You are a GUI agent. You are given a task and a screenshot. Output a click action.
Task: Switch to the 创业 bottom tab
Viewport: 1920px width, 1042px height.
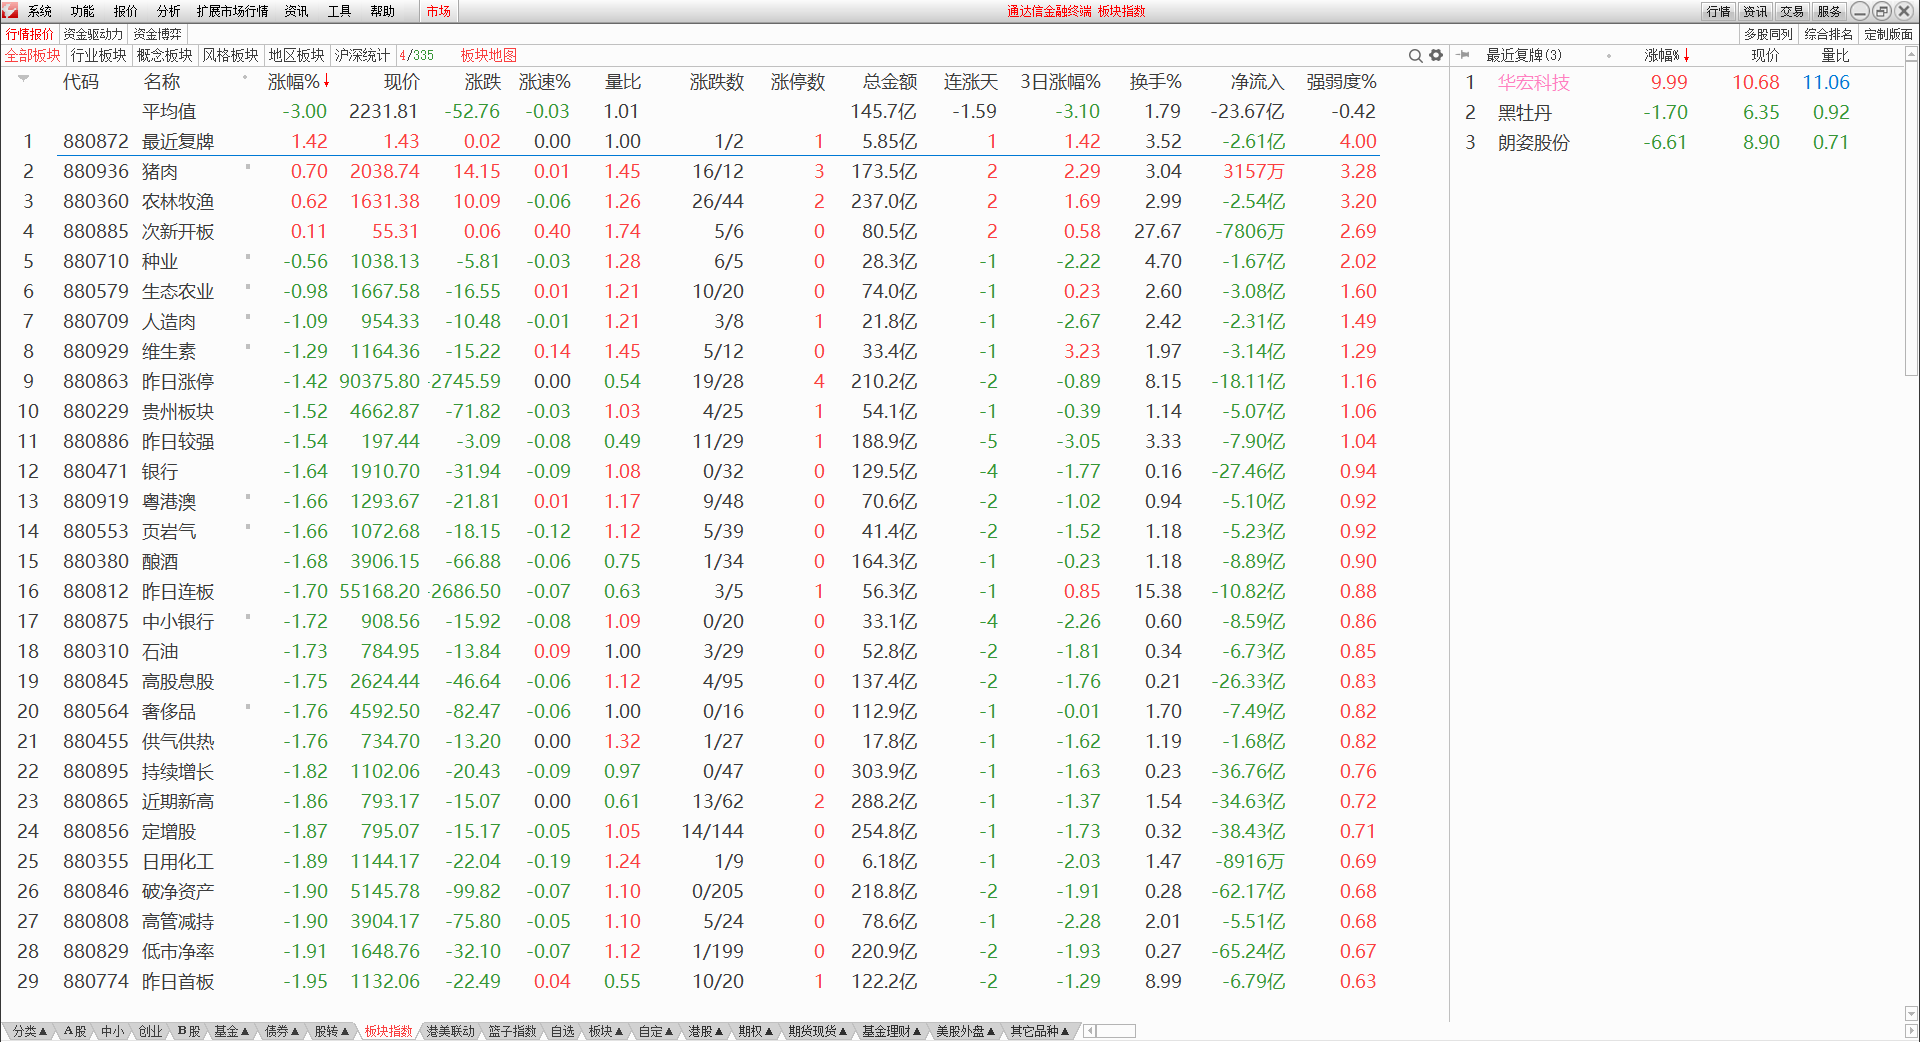(150, 1031)
